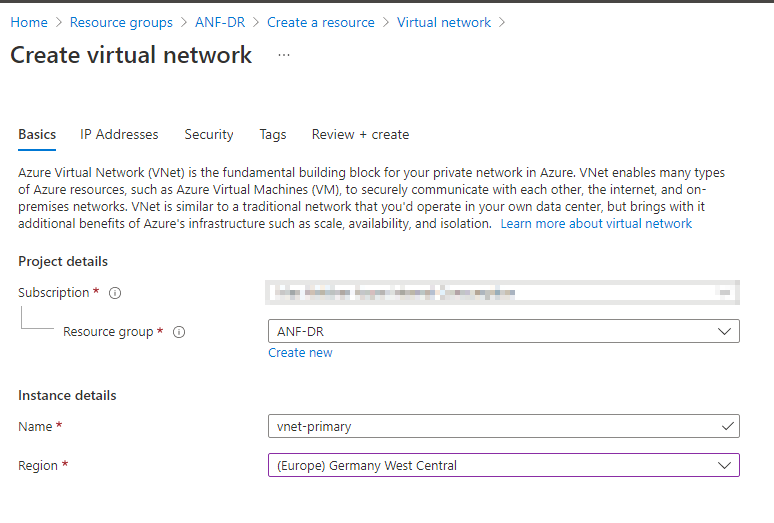Screen dimensions: 774x523
Task: Click the Create new resource group link
Action: coord(300,353)
